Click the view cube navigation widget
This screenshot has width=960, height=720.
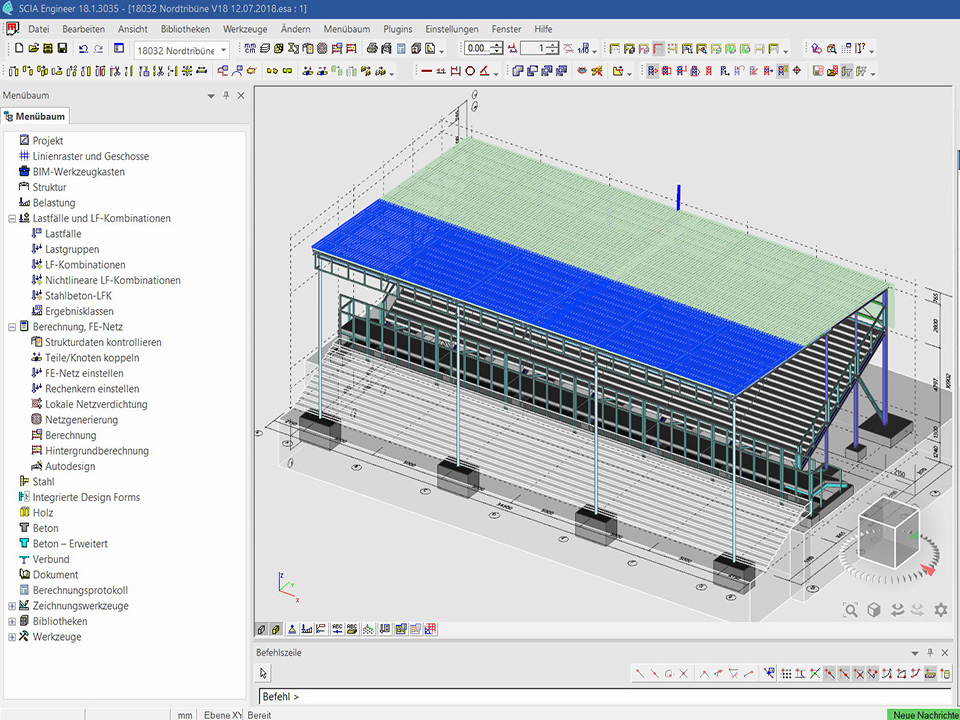click(x=888, y=535)
